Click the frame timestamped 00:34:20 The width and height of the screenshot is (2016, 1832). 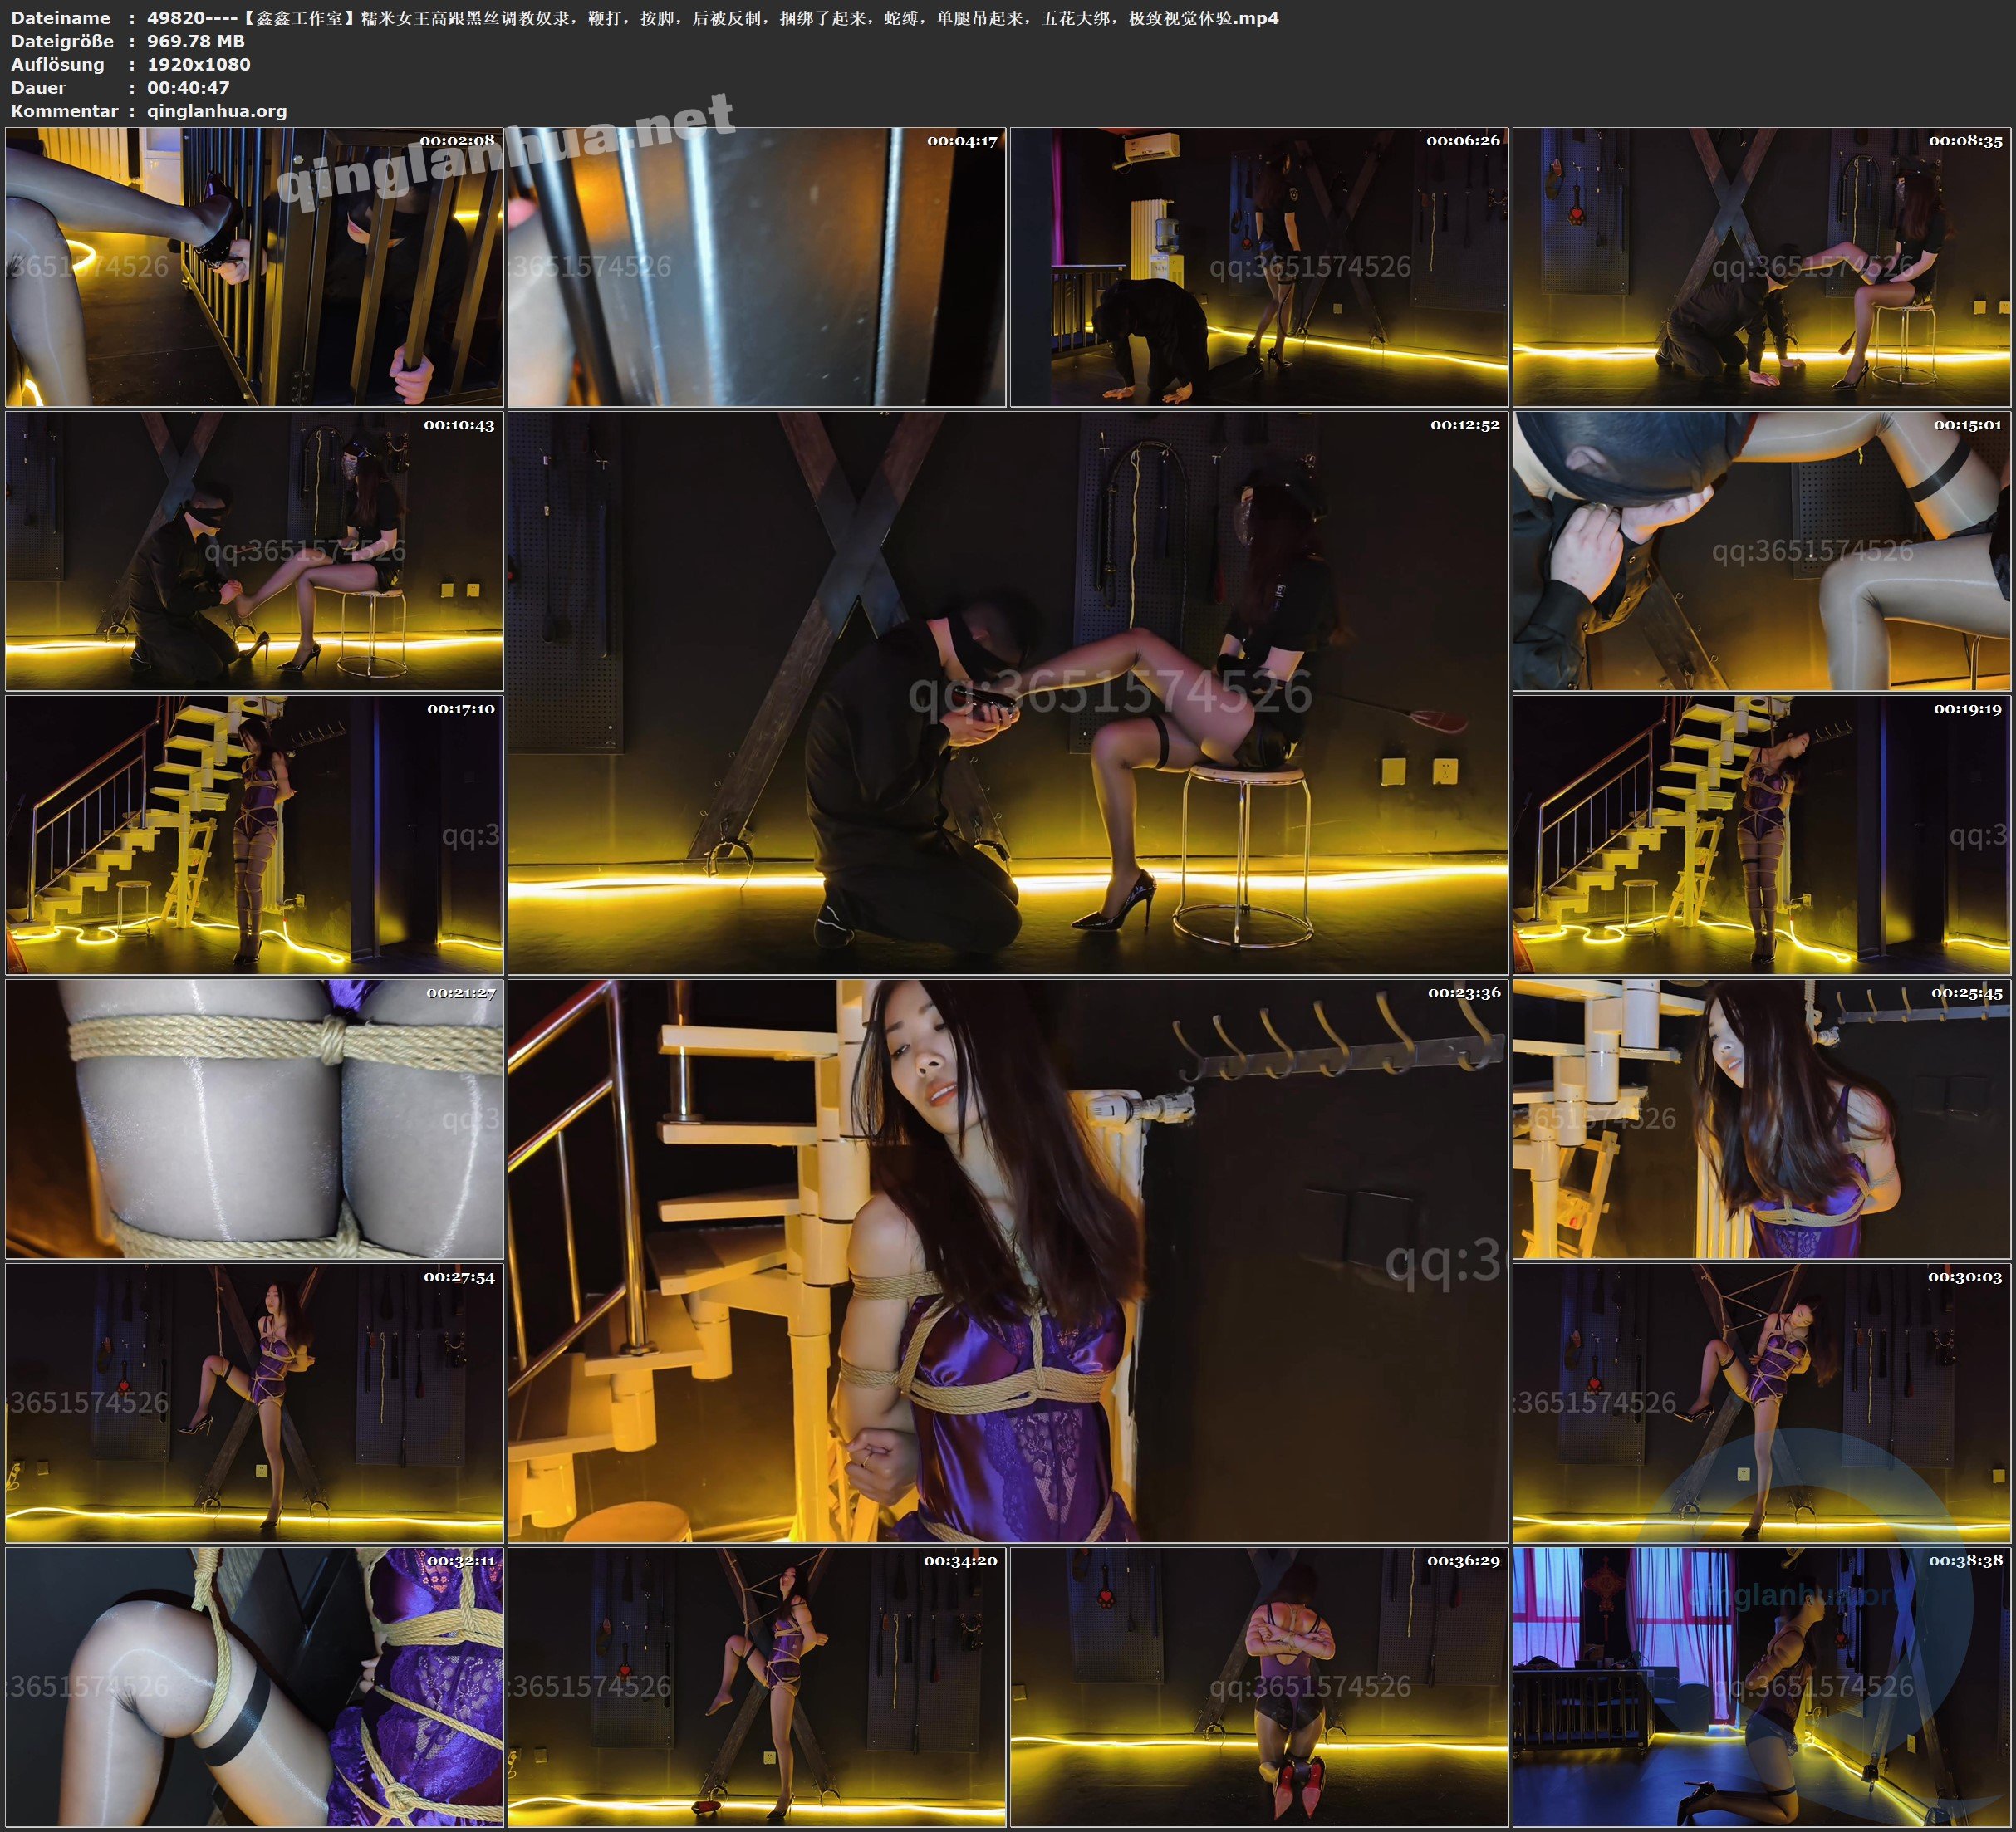[757, 1687]
